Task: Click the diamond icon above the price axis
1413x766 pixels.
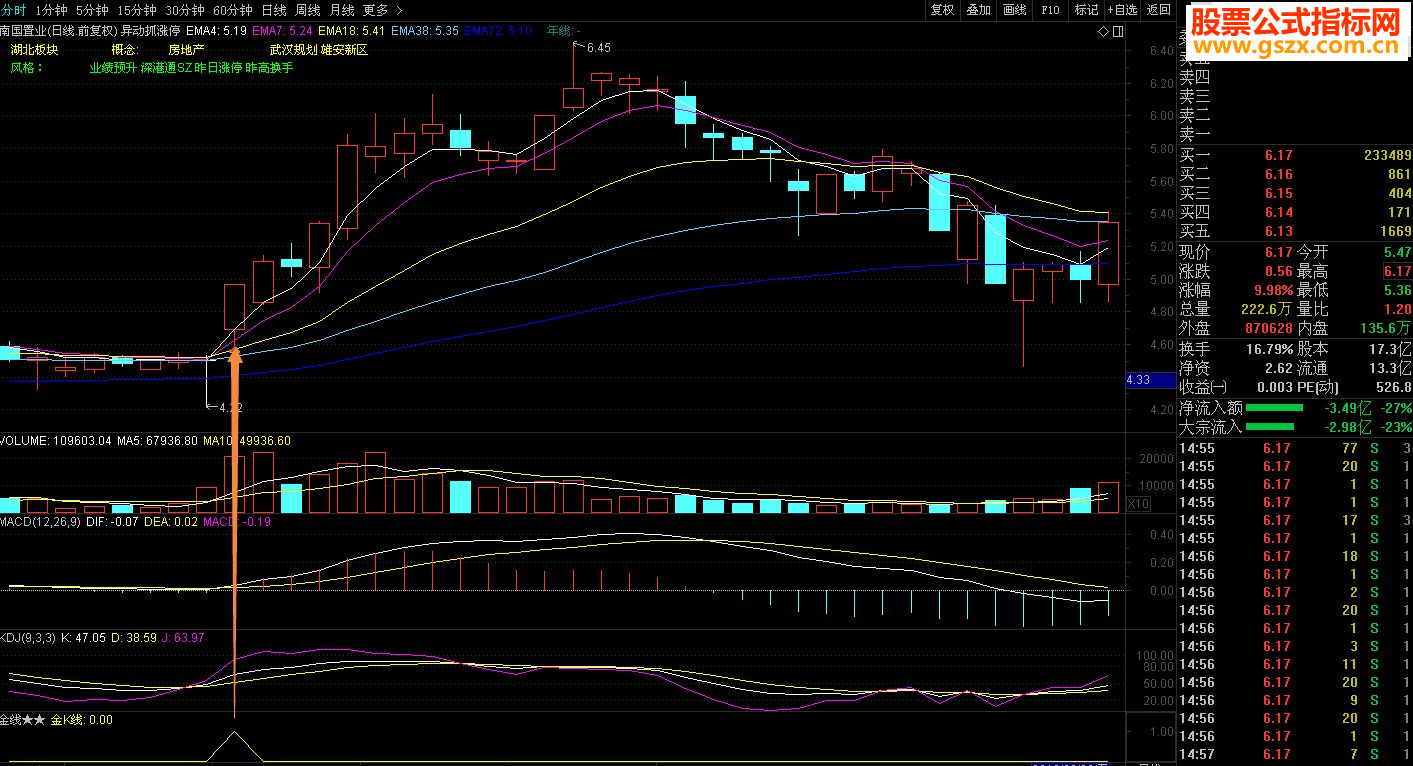Action: 1104,31
